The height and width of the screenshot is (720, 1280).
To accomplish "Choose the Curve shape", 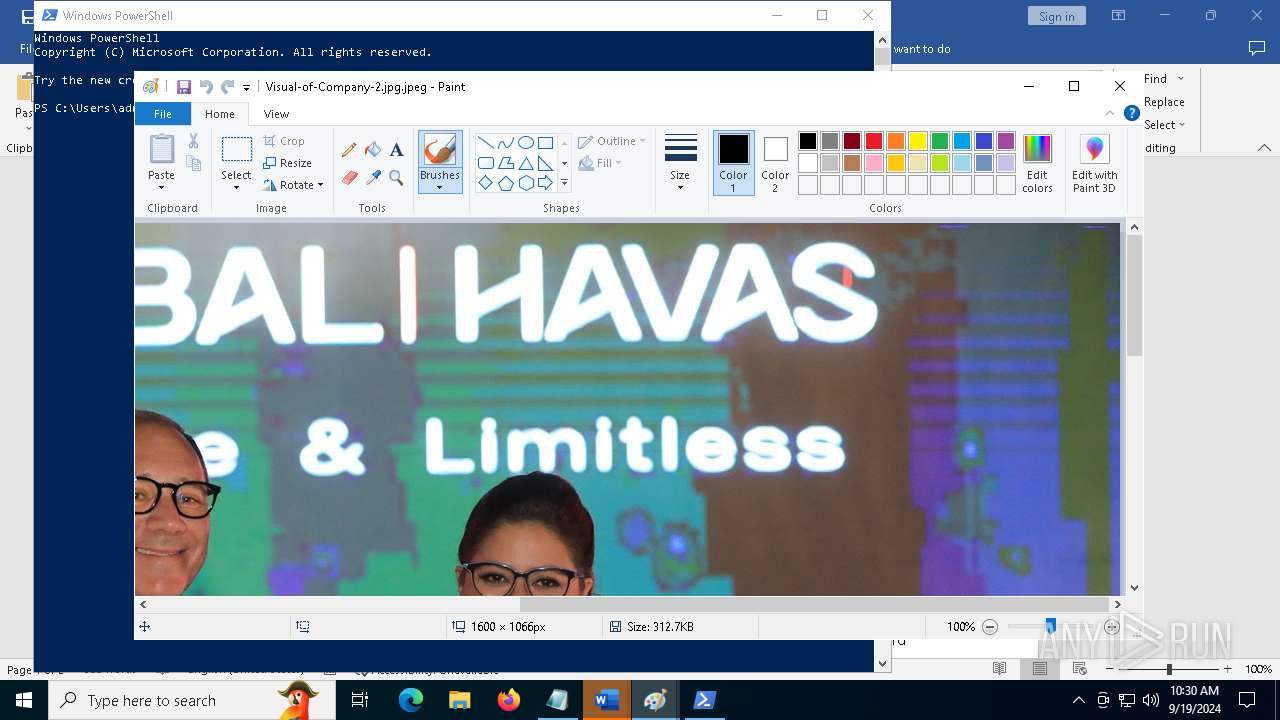I will click(x=505, y=142).
